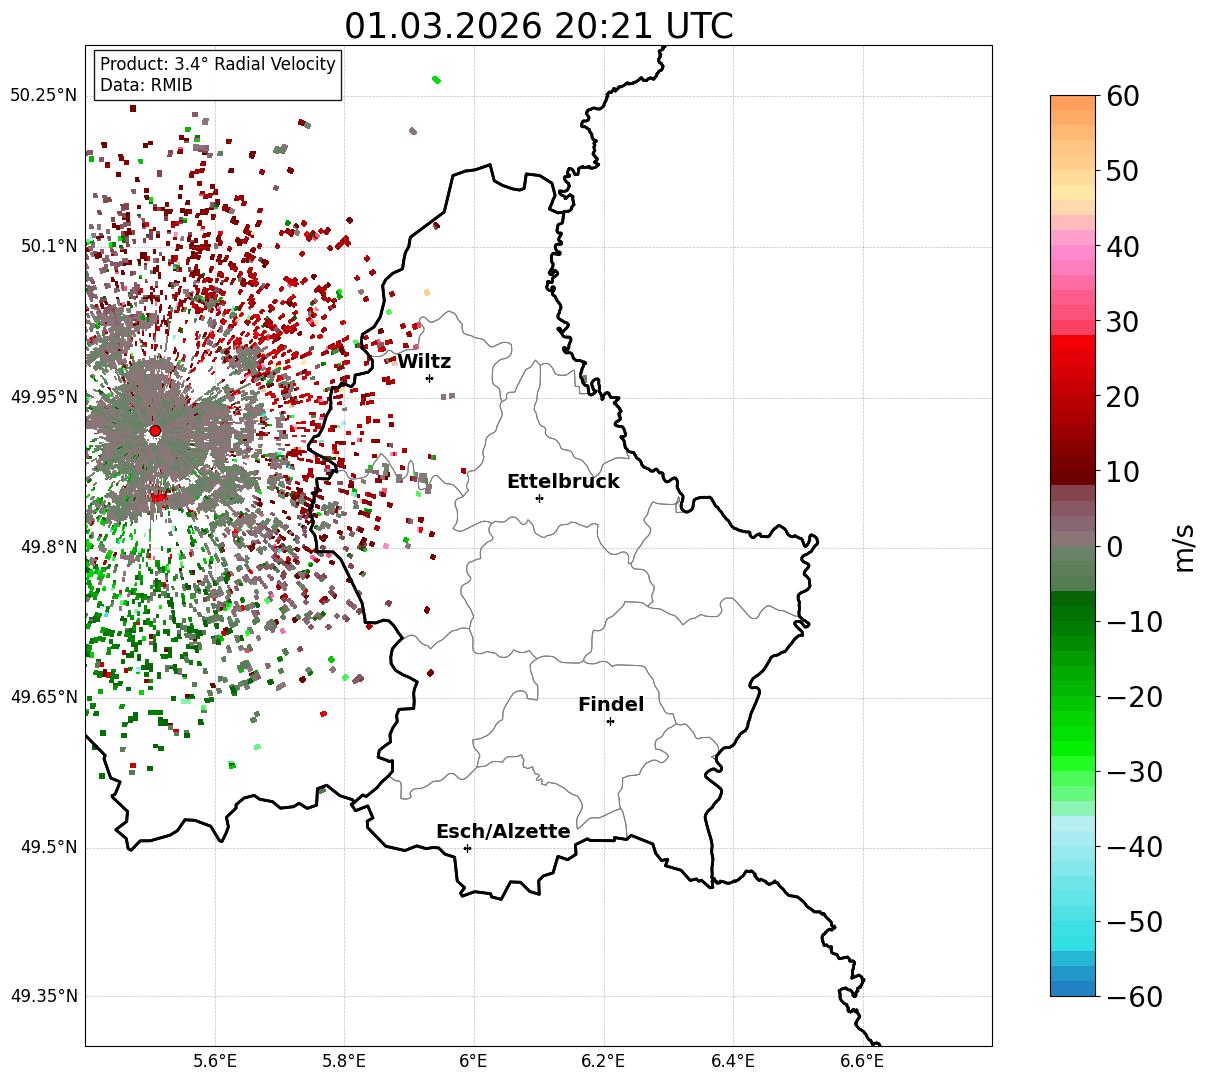Click the Ettelbruck station cross marker

(x=539, y=498)
